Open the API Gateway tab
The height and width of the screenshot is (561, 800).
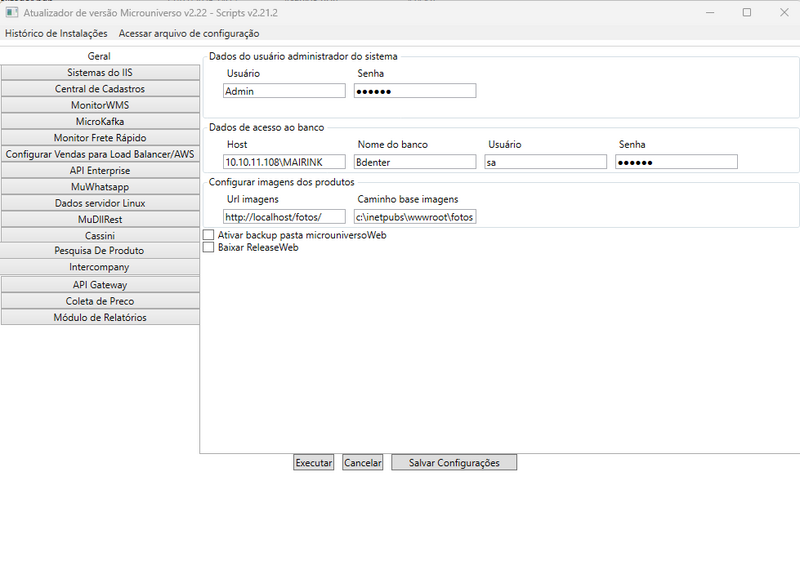click(x=100, y=285)
